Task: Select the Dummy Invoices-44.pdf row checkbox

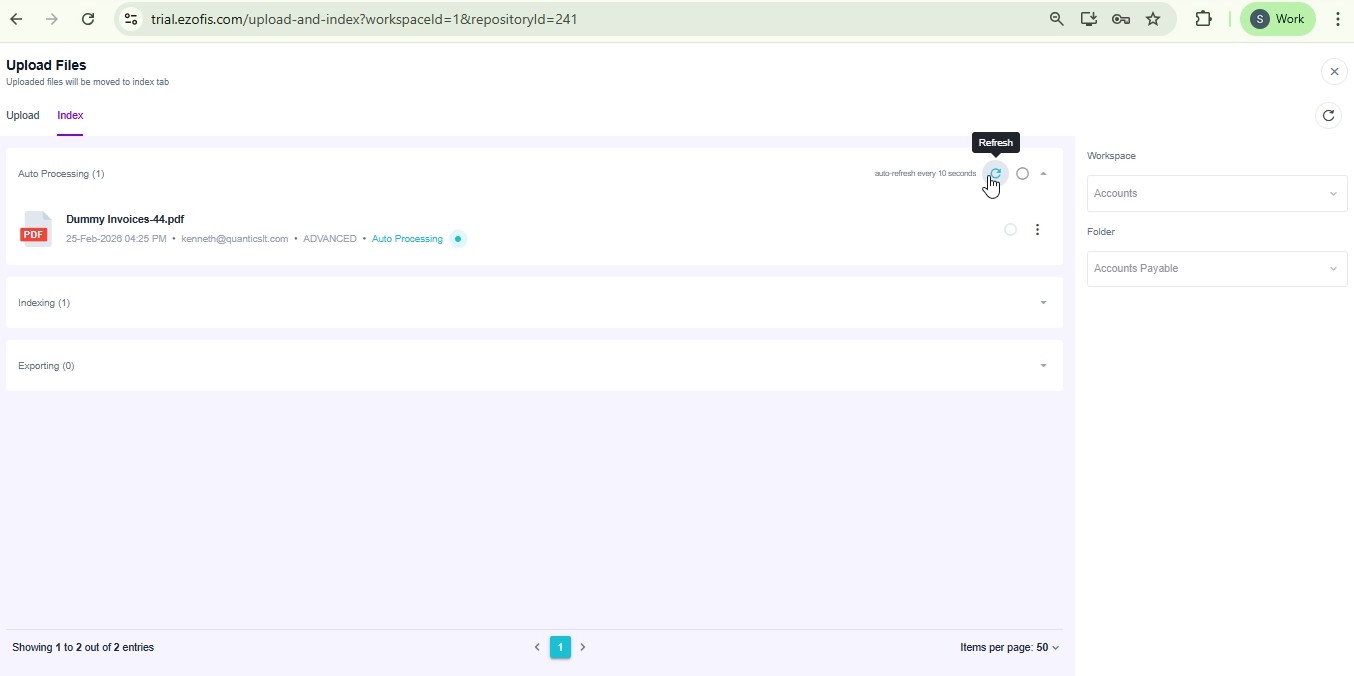Action: click(x=1010, y=230)
